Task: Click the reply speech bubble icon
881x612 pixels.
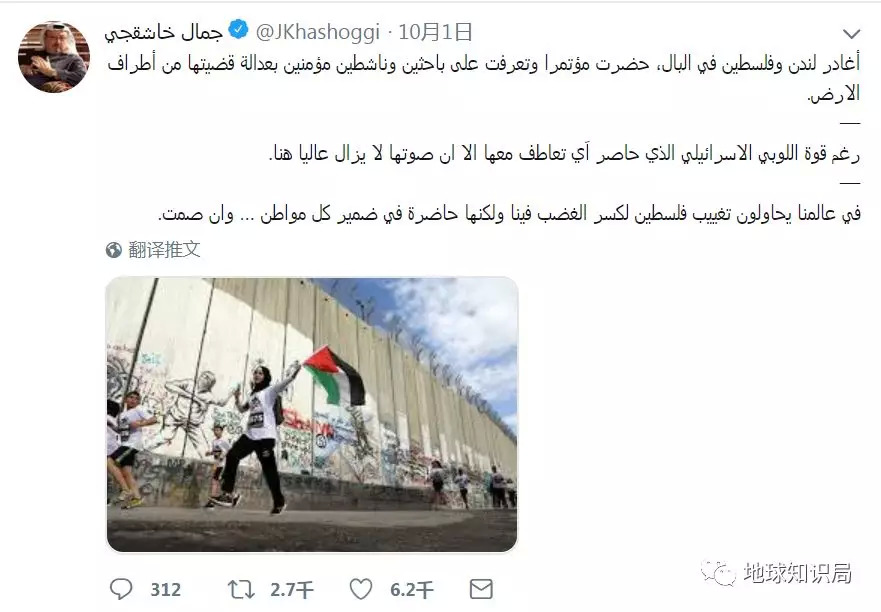Action: click(x=121, y=589)
